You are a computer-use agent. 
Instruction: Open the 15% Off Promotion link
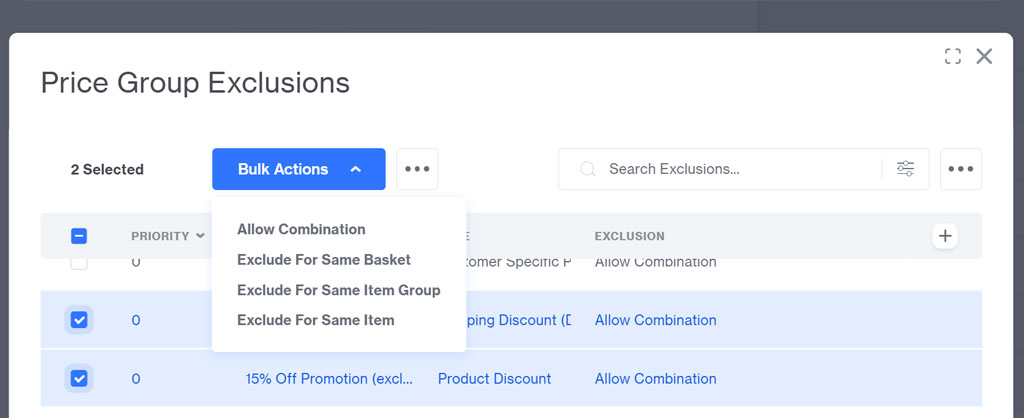click(x=329, y=379)
